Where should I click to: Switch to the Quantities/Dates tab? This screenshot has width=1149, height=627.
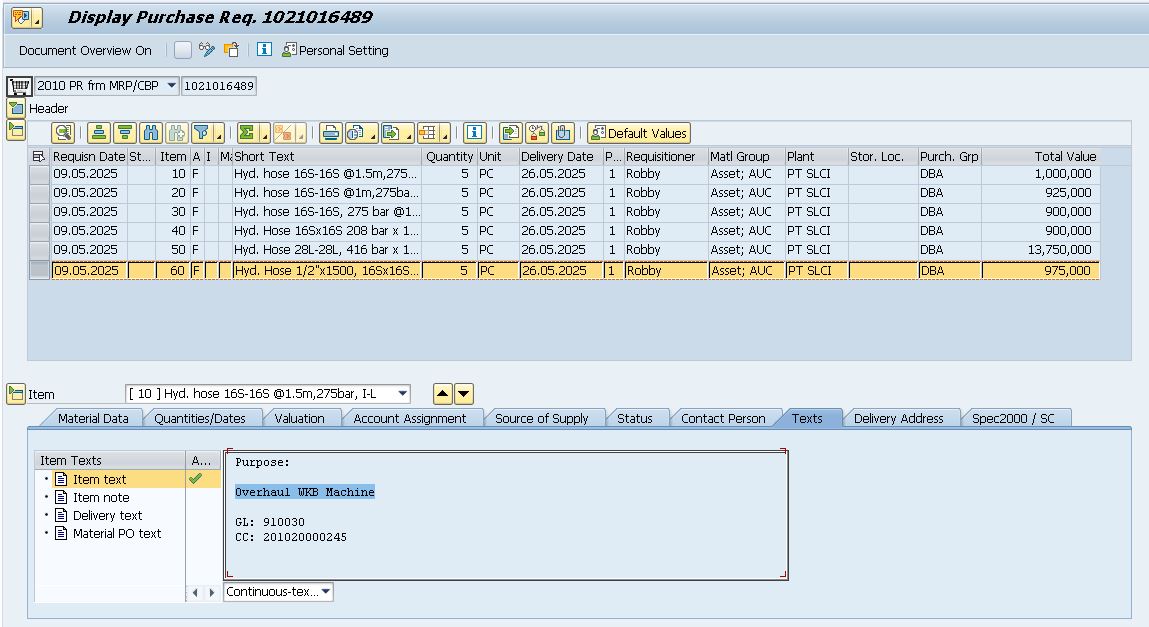click(x=199, y=418)
